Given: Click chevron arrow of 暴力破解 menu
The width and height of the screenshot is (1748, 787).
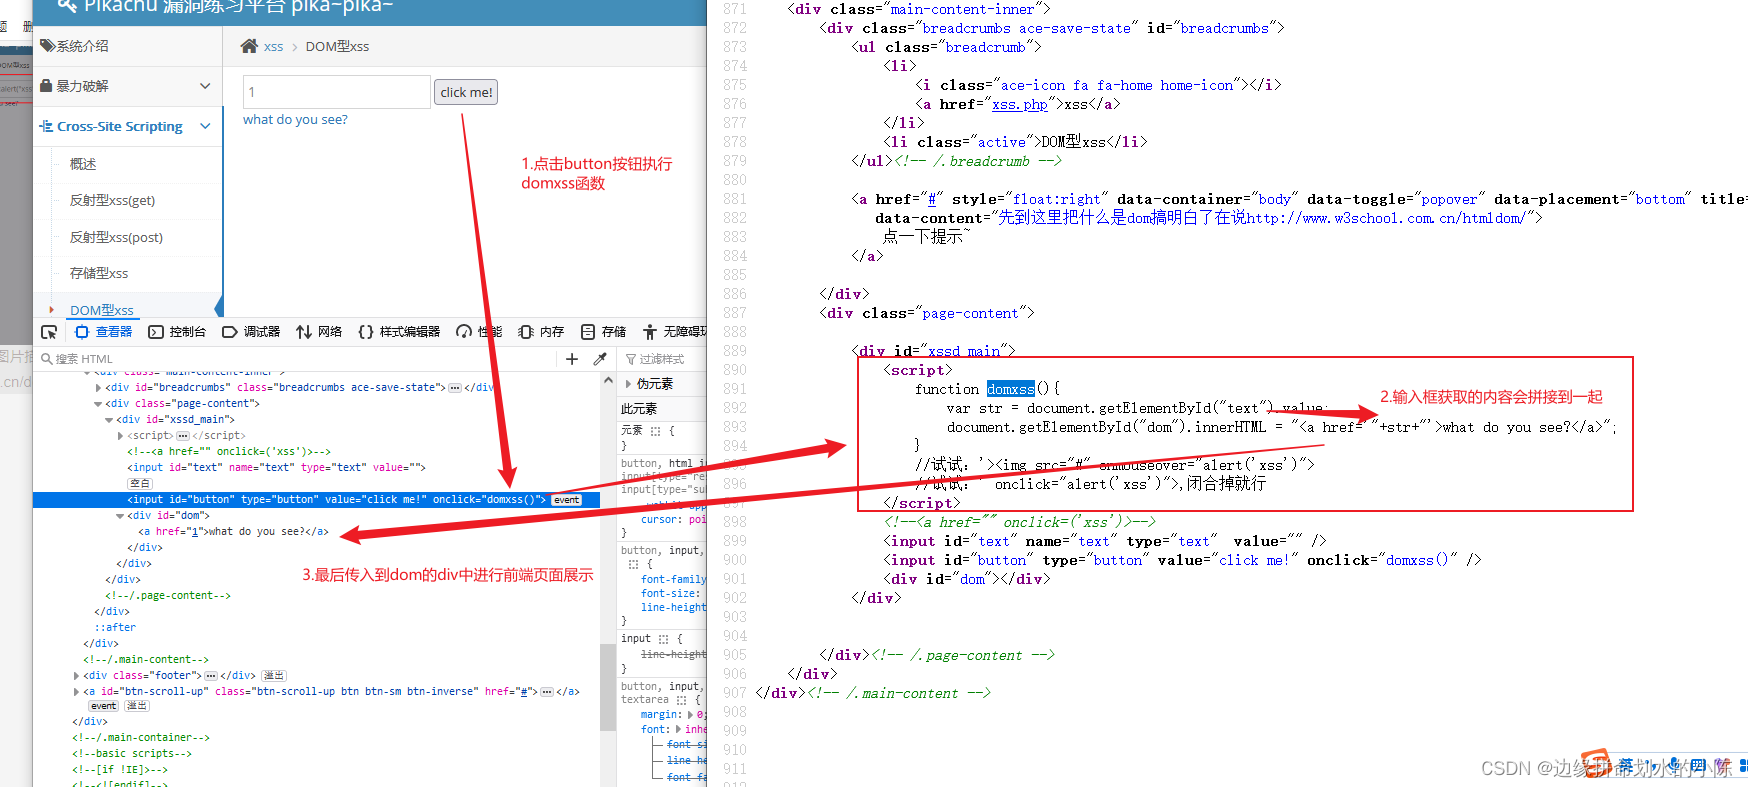Looking at the screenshot, I should (x=205, y=86).
